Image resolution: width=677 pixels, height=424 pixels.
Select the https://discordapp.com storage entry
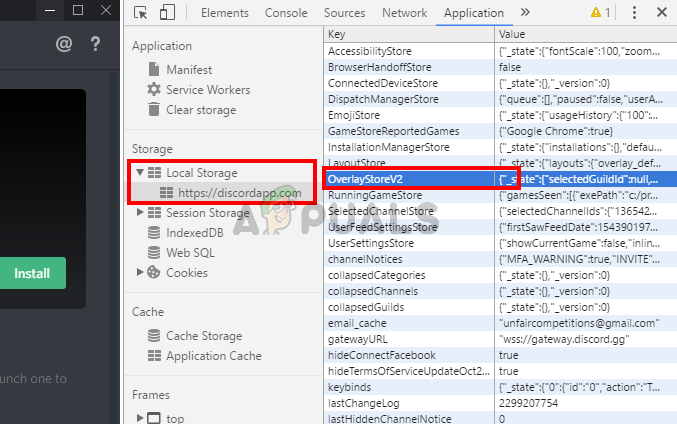(240, 193)
